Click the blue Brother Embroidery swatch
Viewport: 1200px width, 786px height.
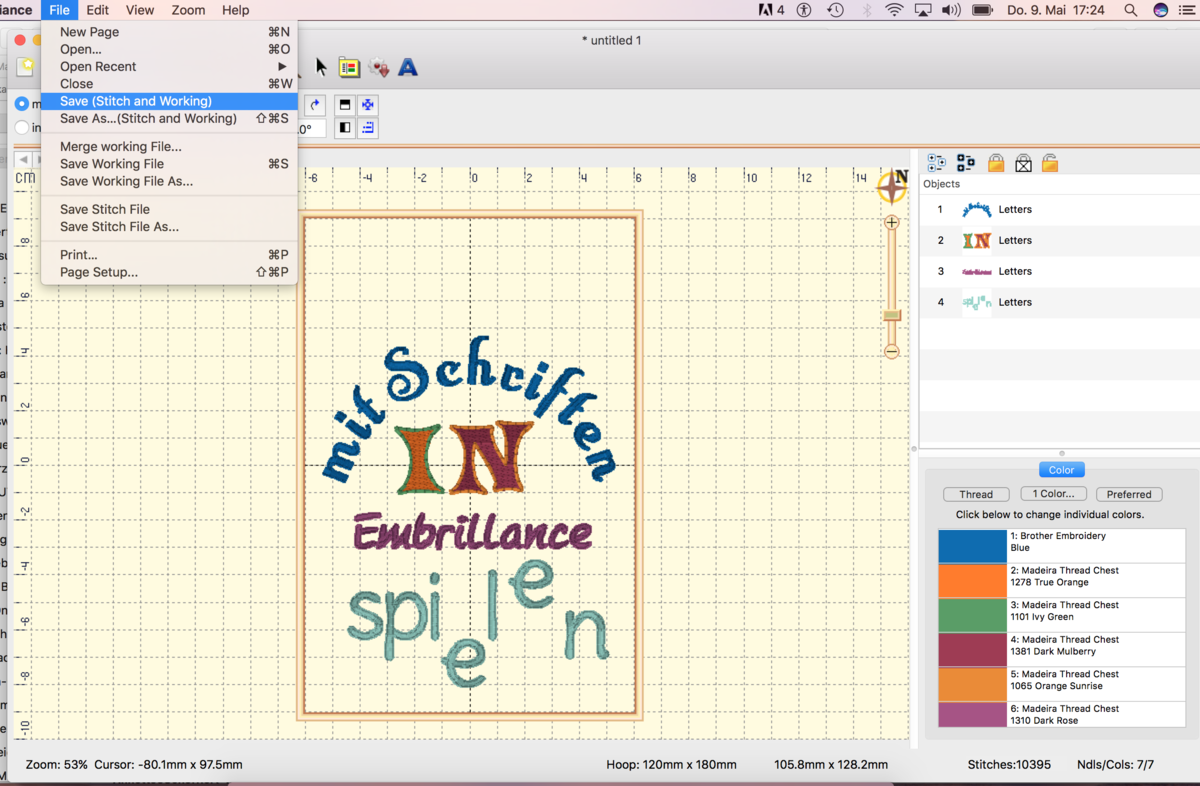click(972, 545)
